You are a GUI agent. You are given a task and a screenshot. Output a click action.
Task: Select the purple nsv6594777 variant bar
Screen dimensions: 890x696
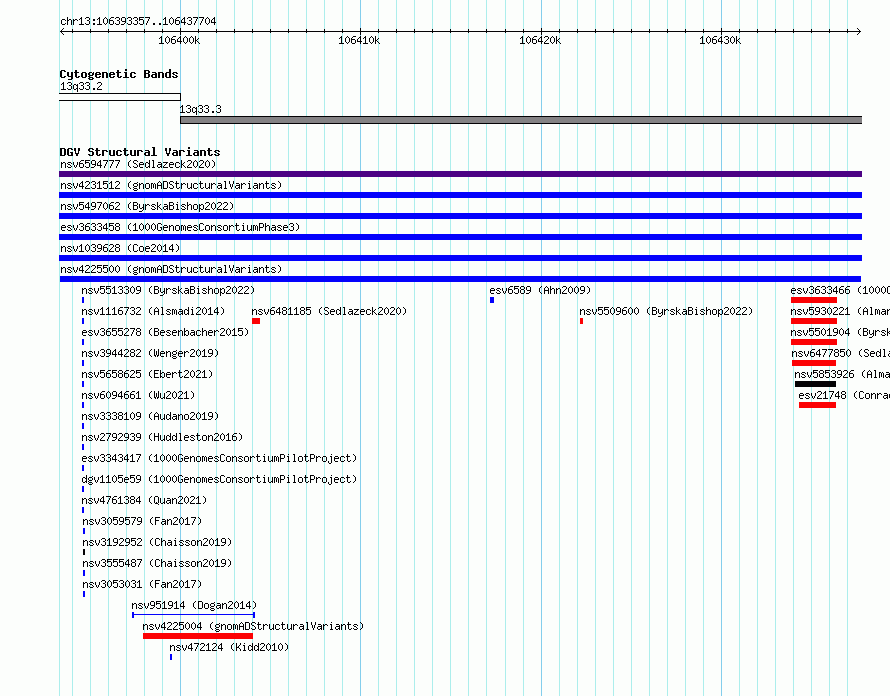pyautogui.click(x=460, y=174)
